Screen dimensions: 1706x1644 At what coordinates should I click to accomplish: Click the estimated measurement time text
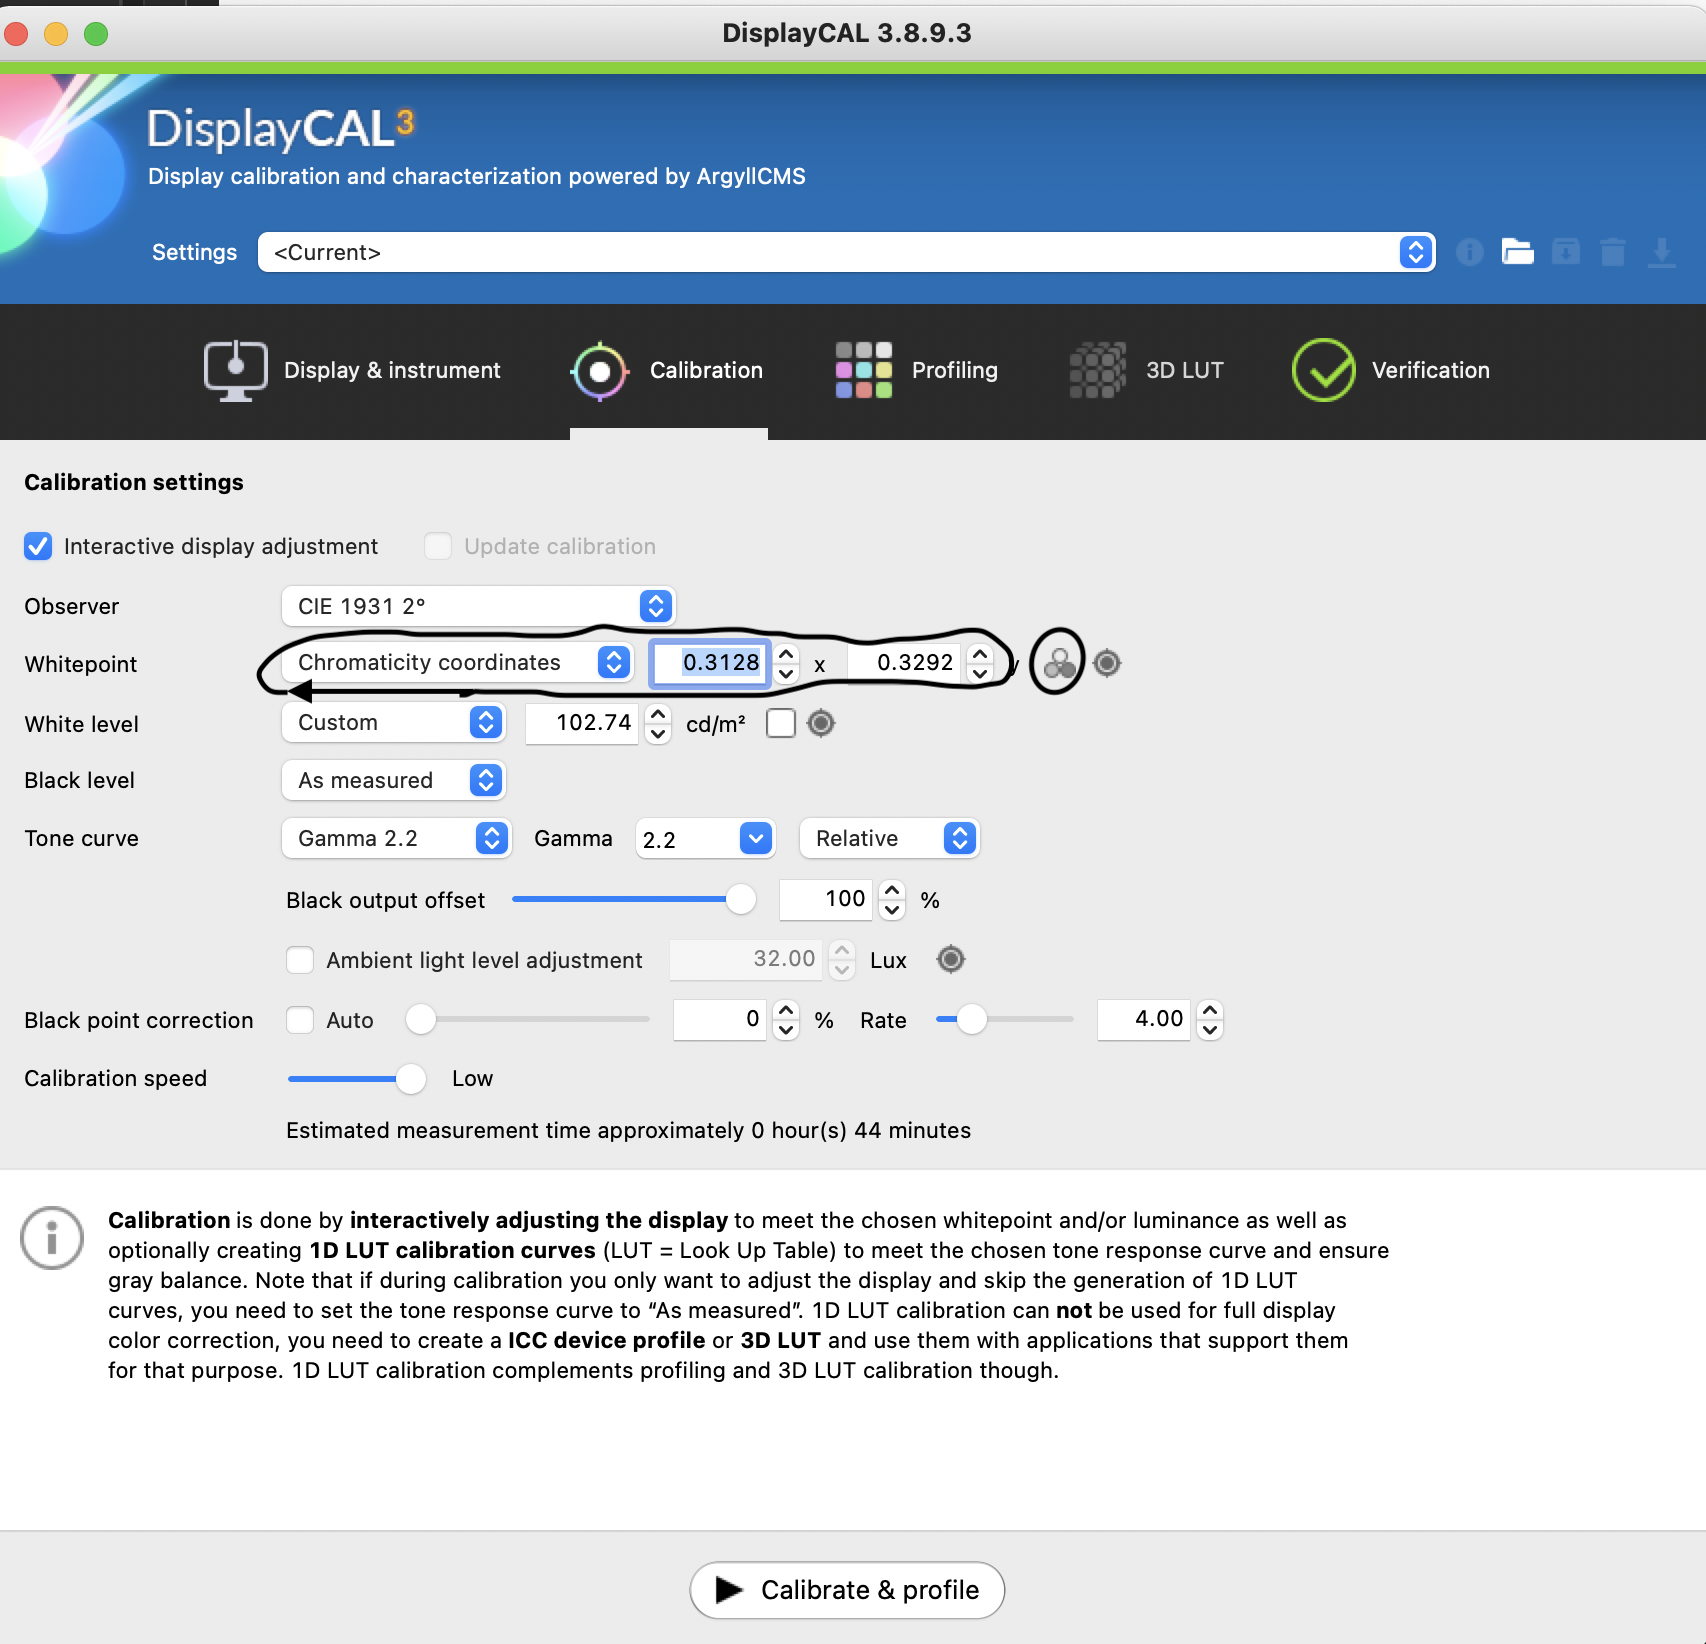point(628,1130)
